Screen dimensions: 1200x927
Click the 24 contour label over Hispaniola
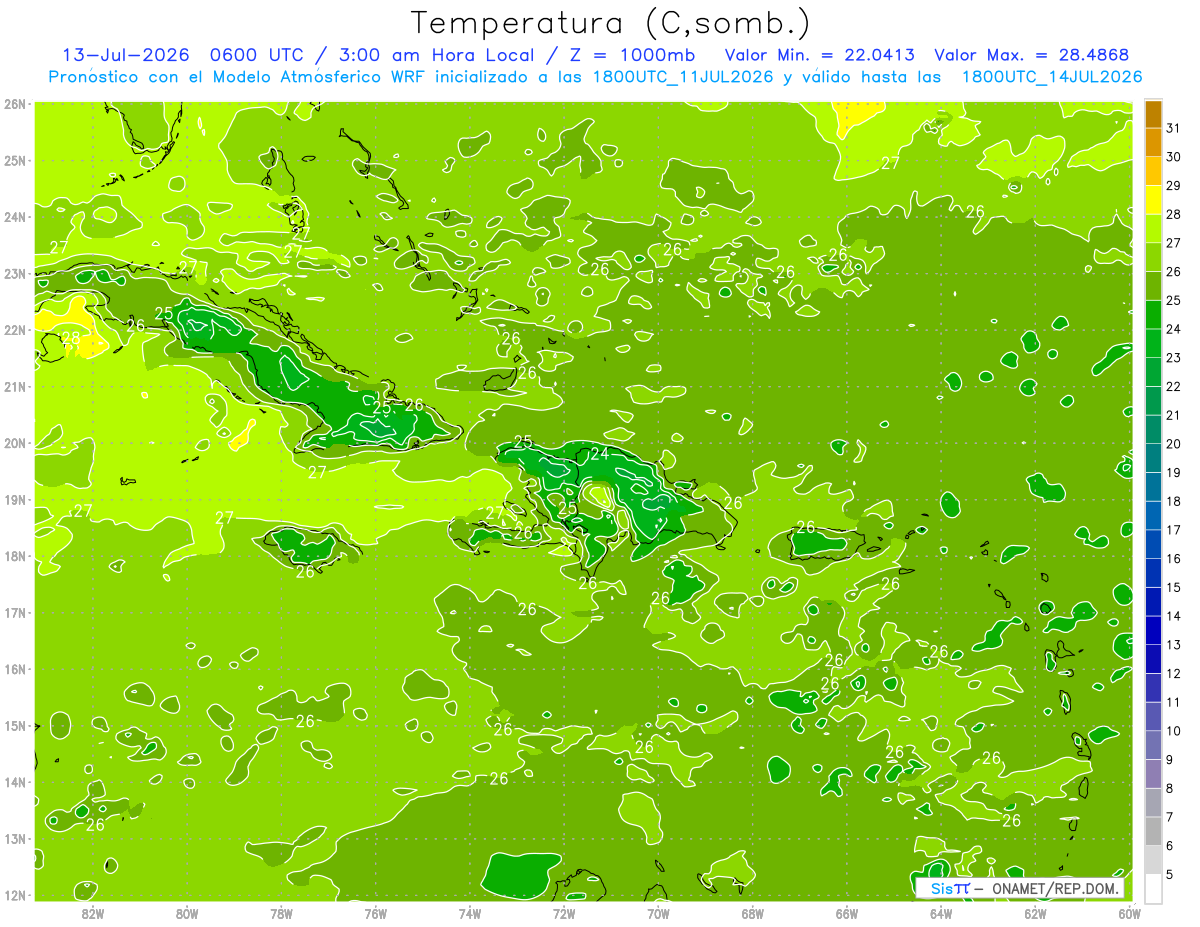[599, 454]
